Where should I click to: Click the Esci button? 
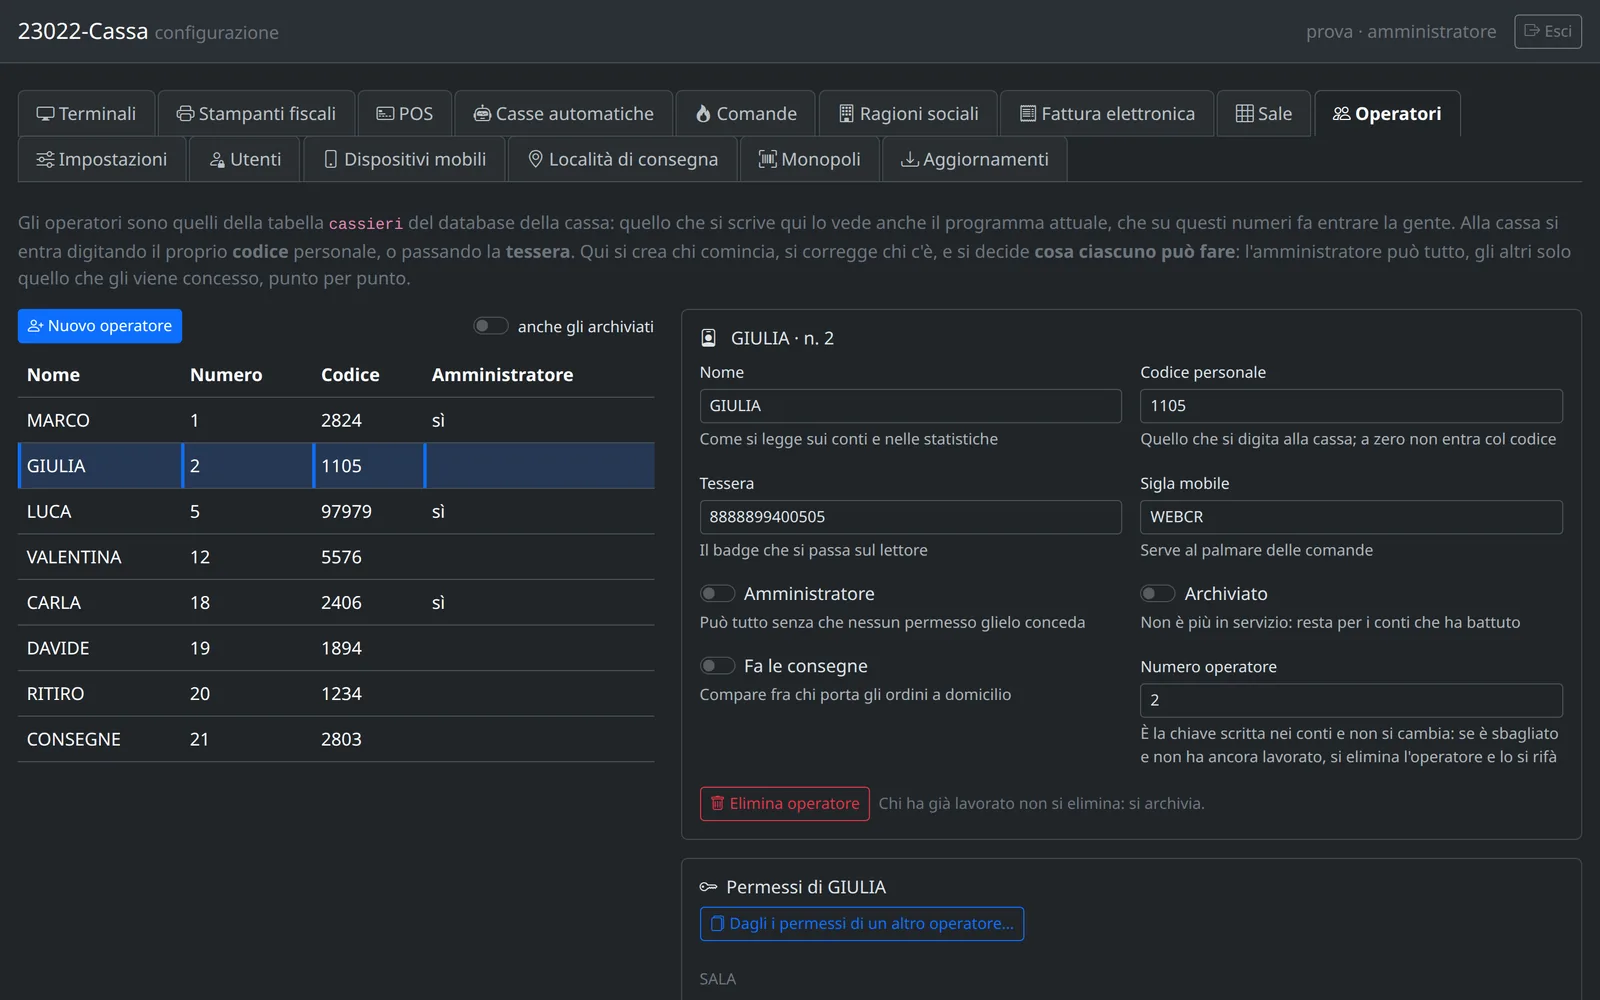[1548, 31]
